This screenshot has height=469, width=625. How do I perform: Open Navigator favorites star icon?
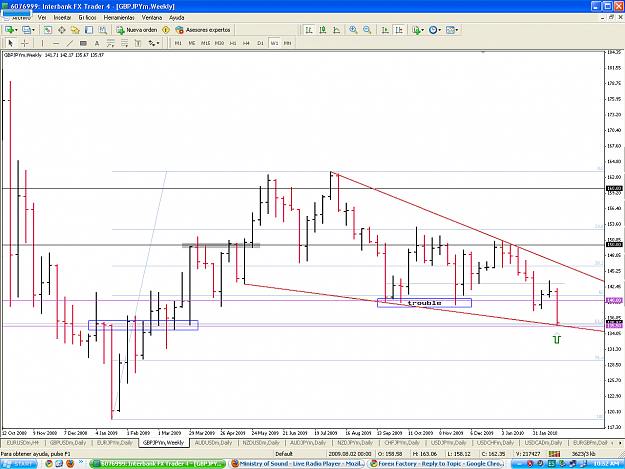click(75, 30)
